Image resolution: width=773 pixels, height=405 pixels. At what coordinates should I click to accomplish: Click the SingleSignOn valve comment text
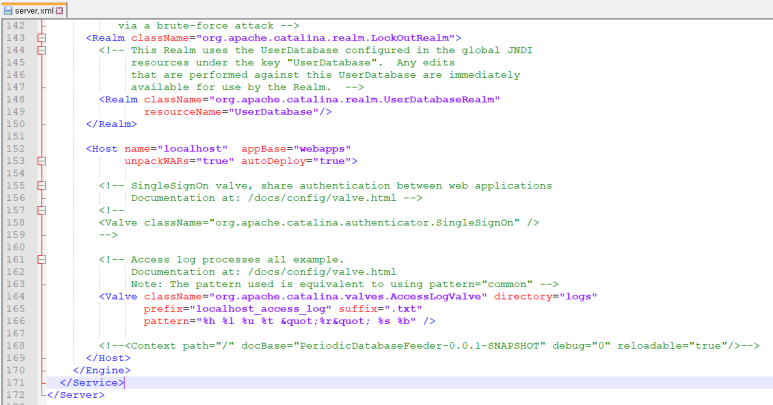[341, 186]
